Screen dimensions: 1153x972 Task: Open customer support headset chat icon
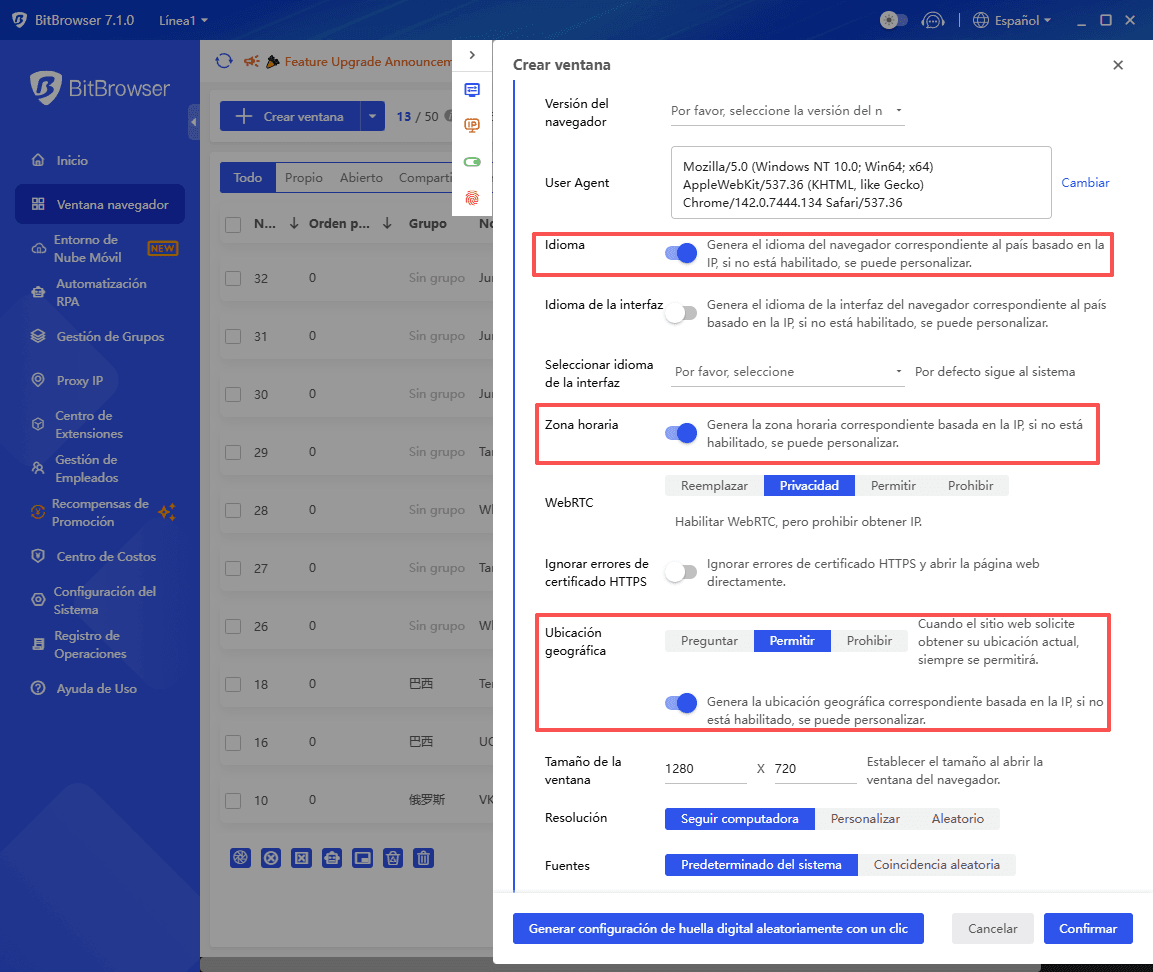click(x=933, y=20)
